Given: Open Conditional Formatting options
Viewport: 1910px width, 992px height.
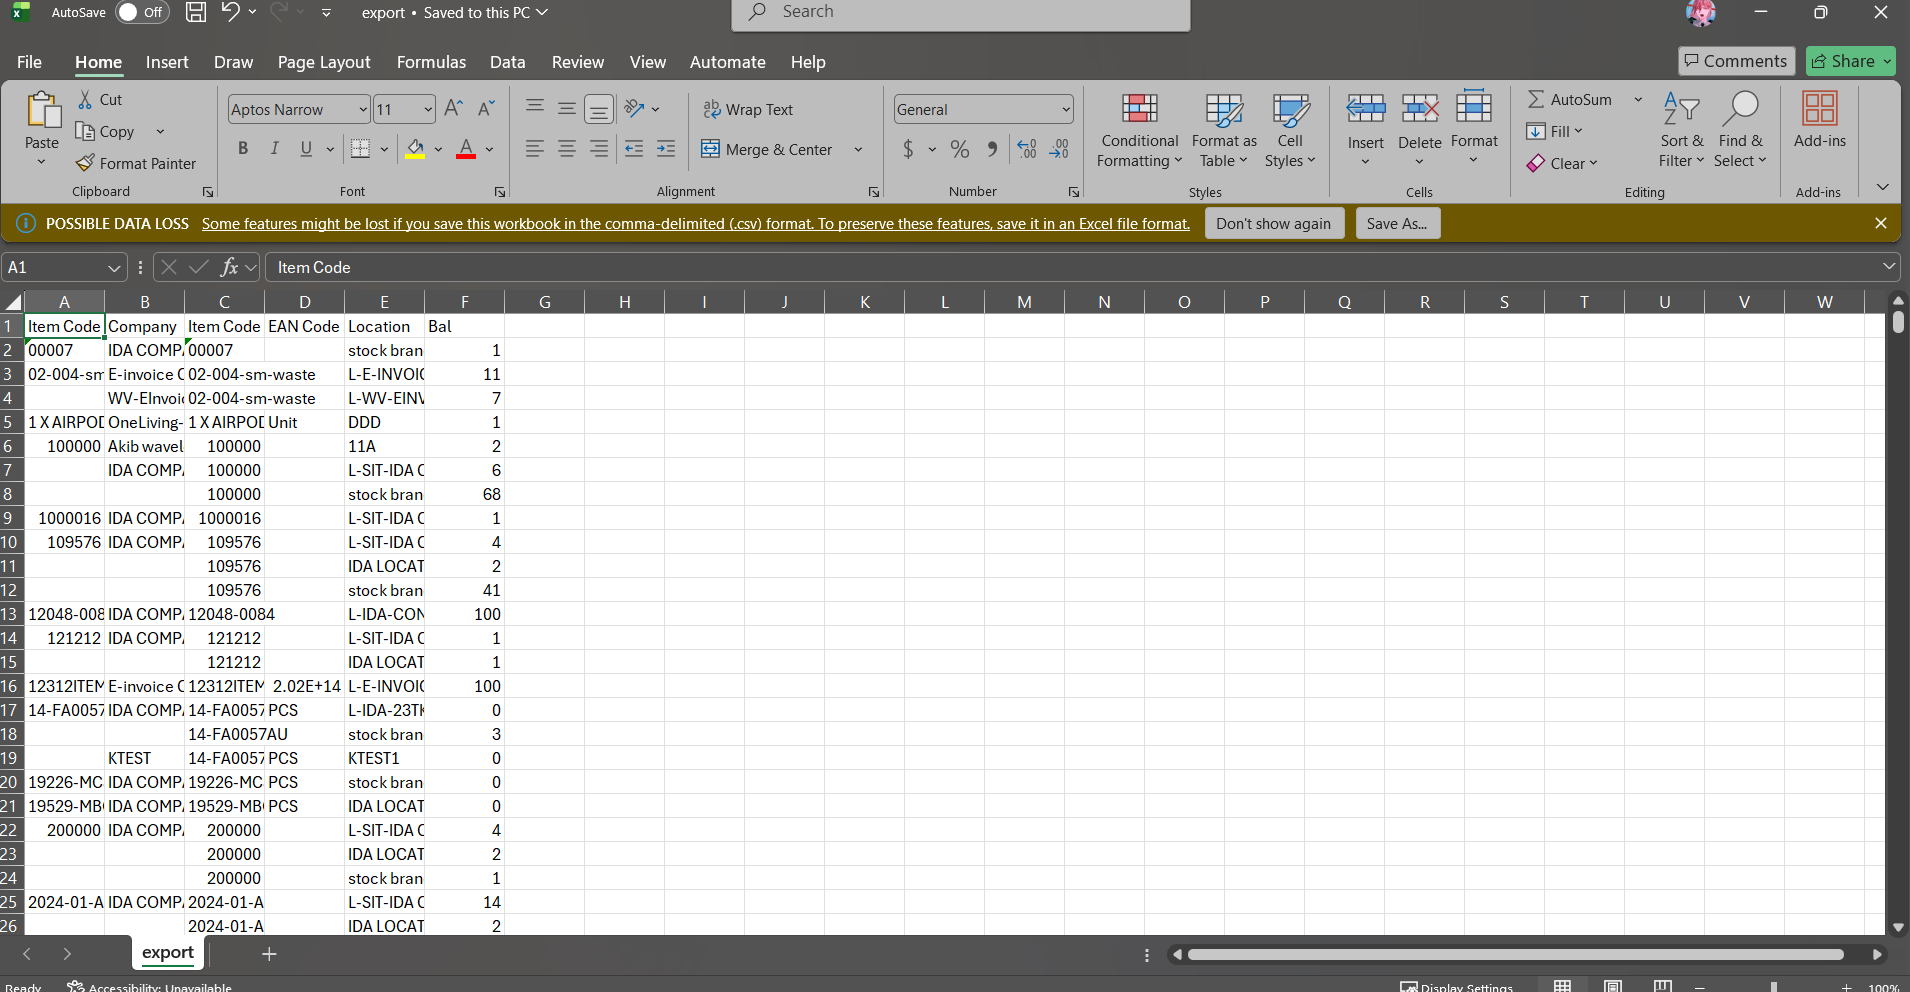Looking at the screenshot, I should pos(1138,130).
